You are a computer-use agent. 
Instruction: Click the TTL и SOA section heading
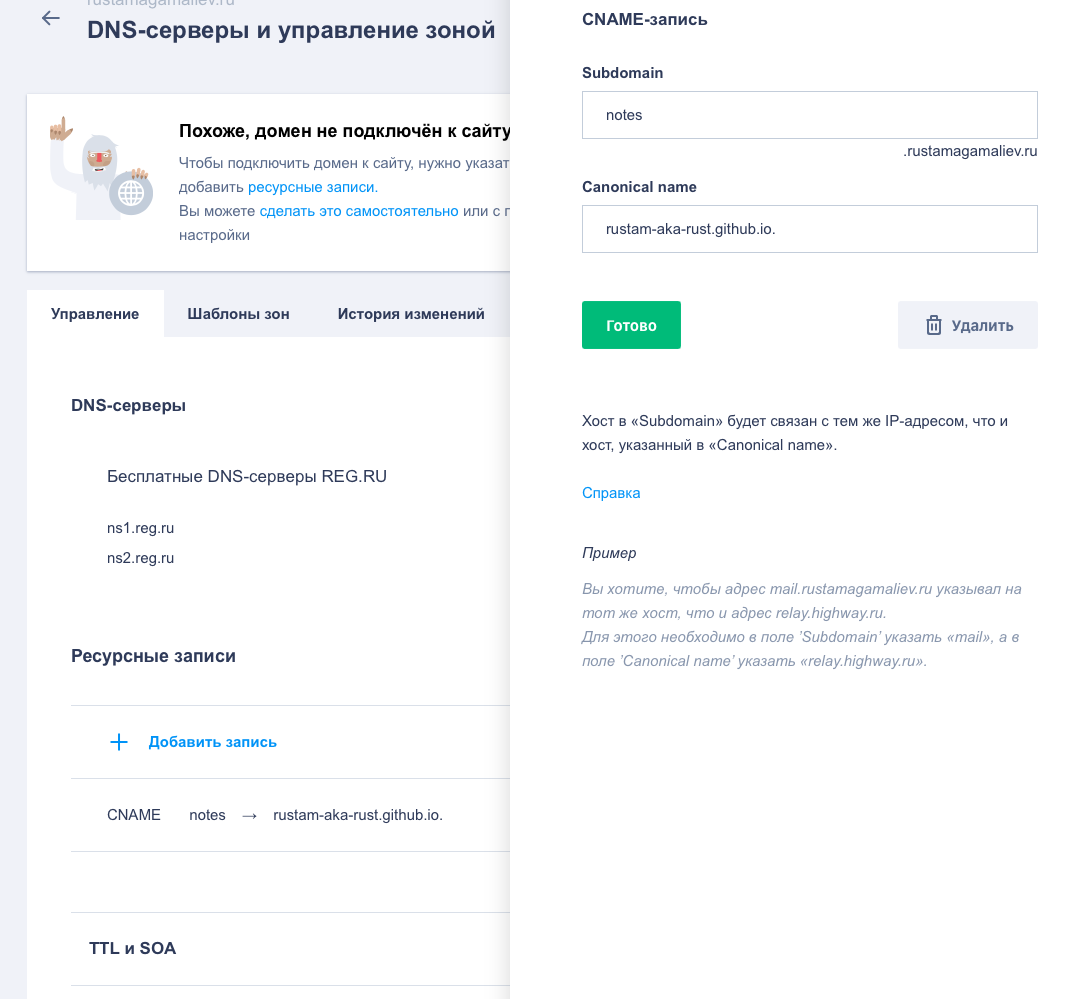[132, 948]
